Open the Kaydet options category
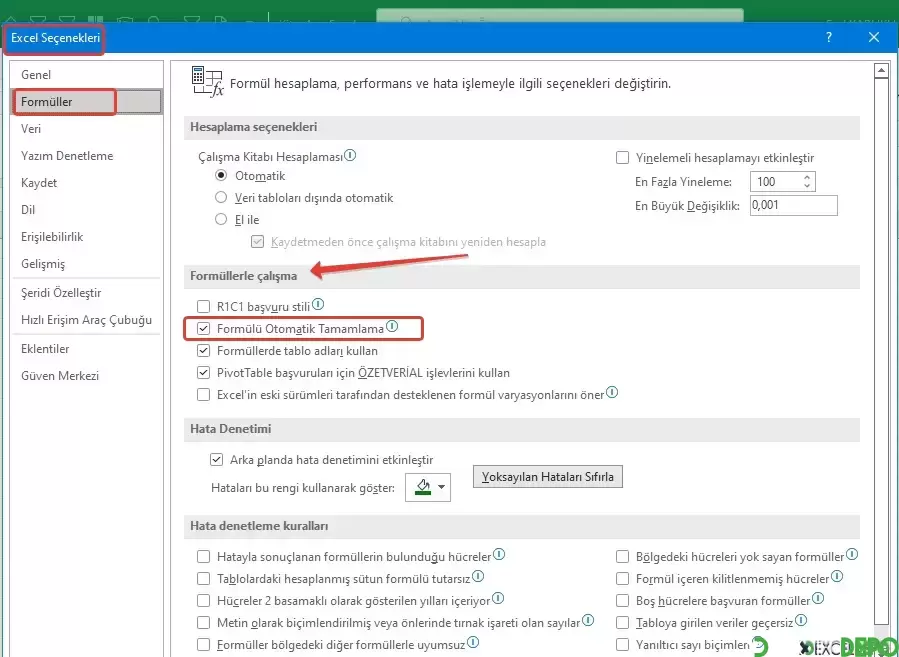This screenshot has height=657, width=899. coord(86,182)
